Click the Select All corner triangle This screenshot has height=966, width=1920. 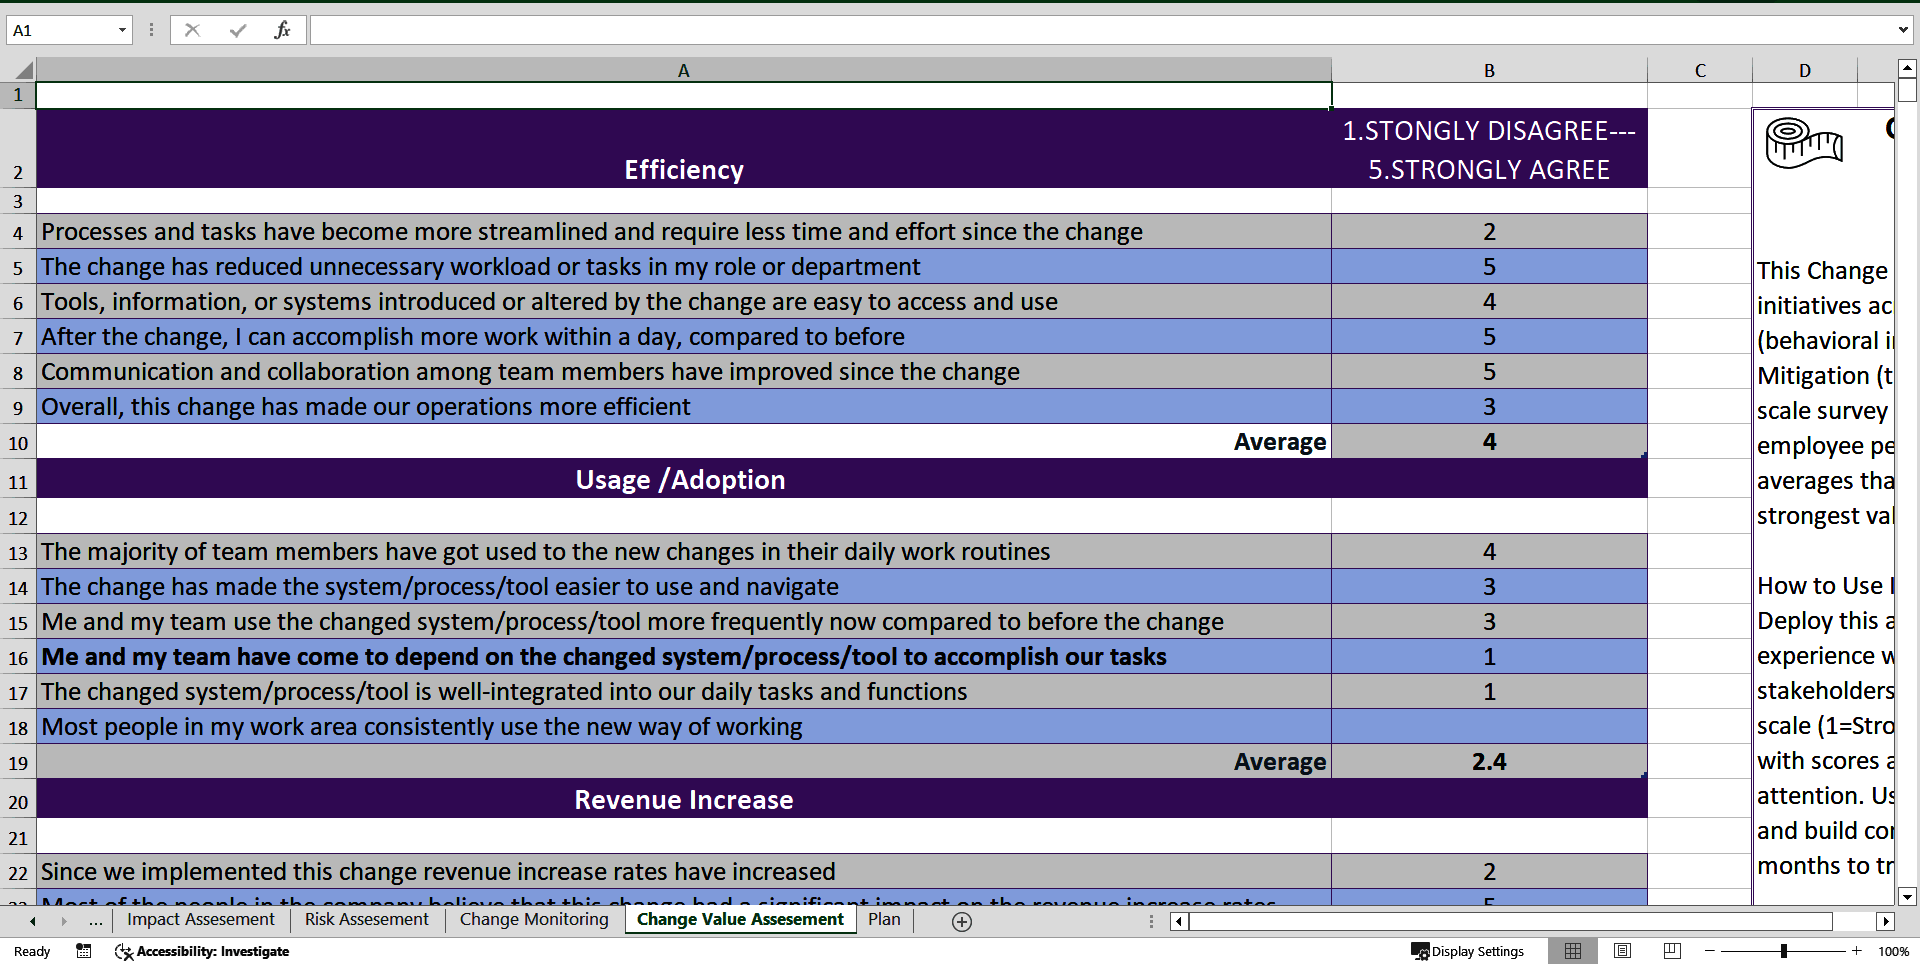24,70
